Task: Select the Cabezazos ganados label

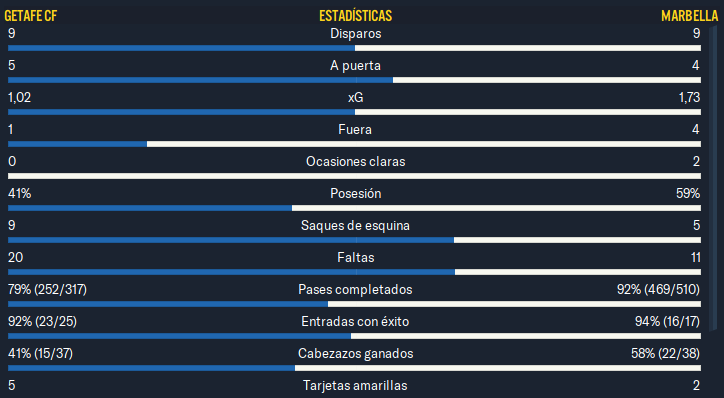Action: 356,353
